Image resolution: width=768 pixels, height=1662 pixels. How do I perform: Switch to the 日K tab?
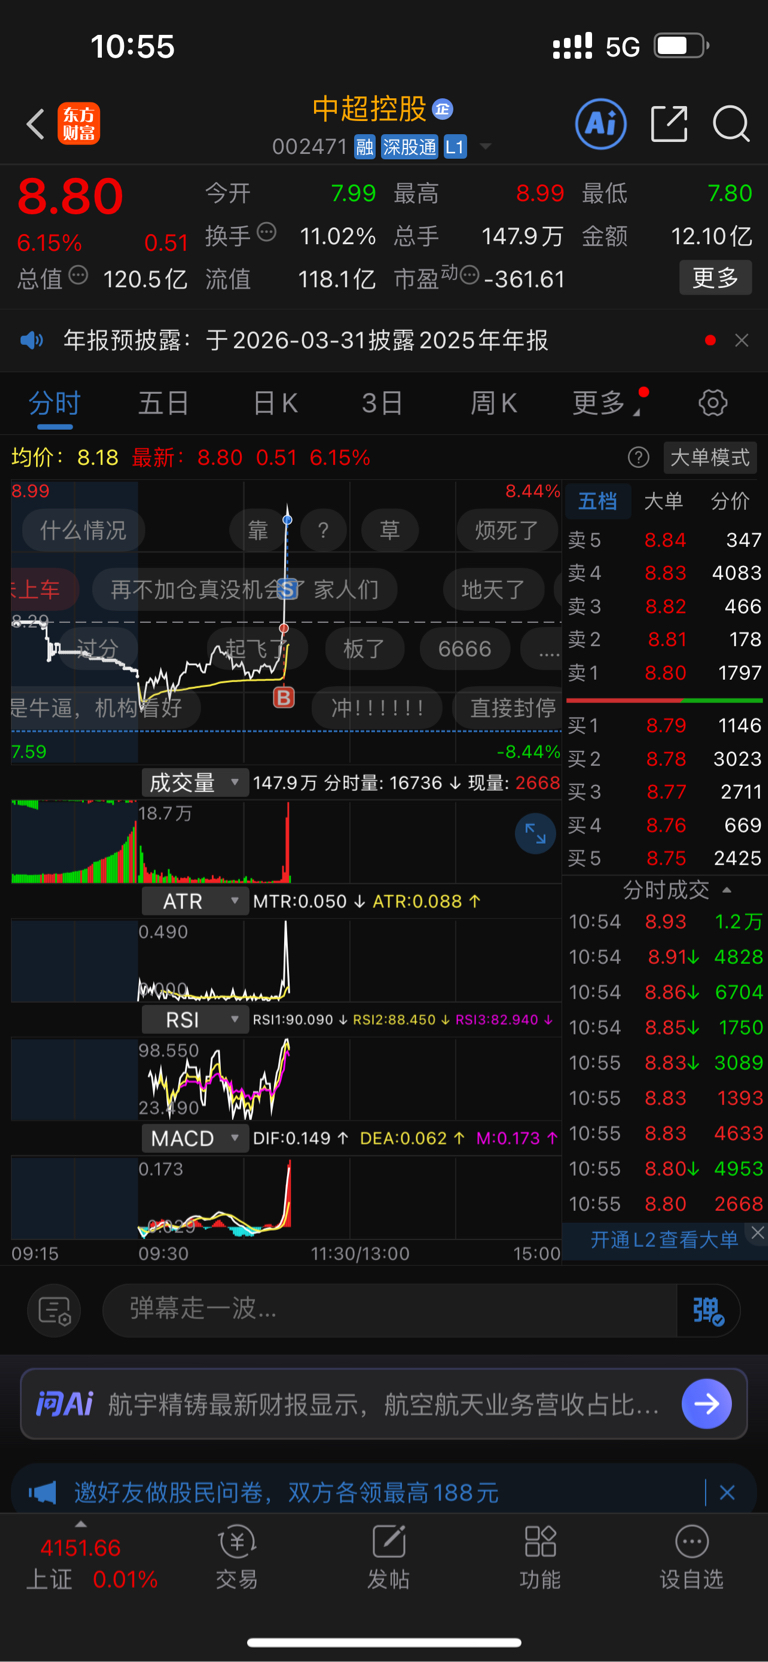pos(275,403)
